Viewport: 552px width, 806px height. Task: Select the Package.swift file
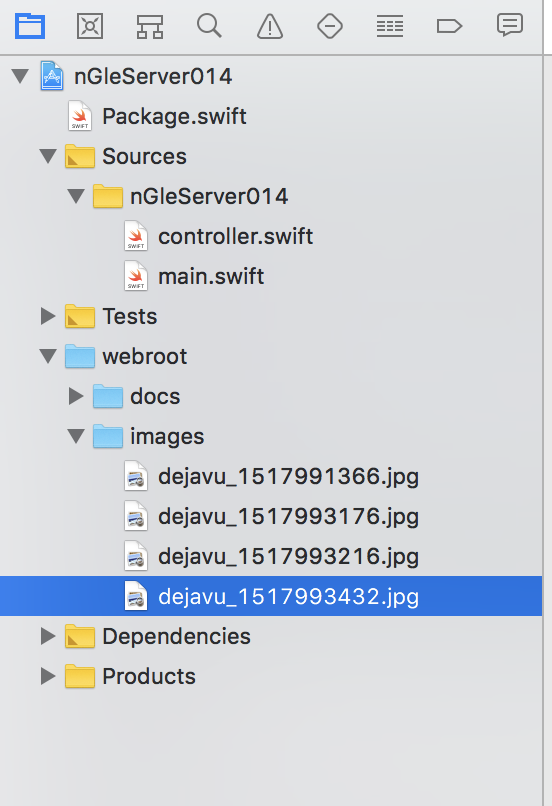[157, 117]
